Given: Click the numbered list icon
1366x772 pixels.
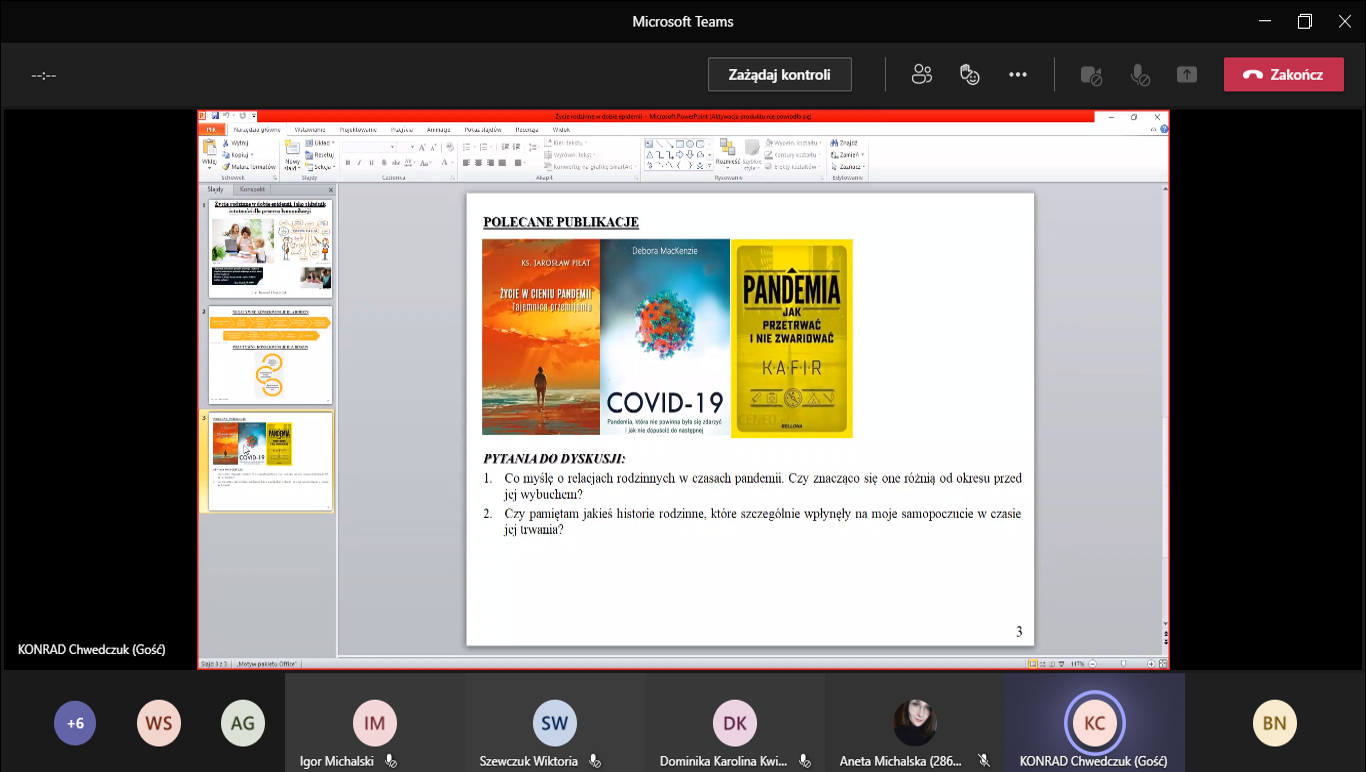Looking at the screenshot, I should [484, 147].
